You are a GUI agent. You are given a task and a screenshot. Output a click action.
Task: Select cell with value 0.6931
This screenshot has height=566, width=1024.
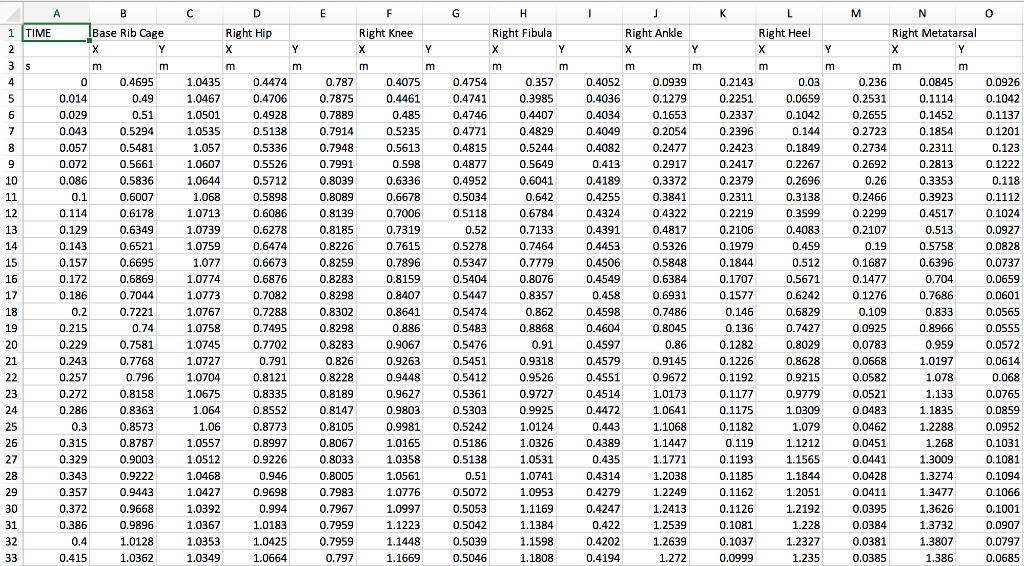(x=656, y=295)
